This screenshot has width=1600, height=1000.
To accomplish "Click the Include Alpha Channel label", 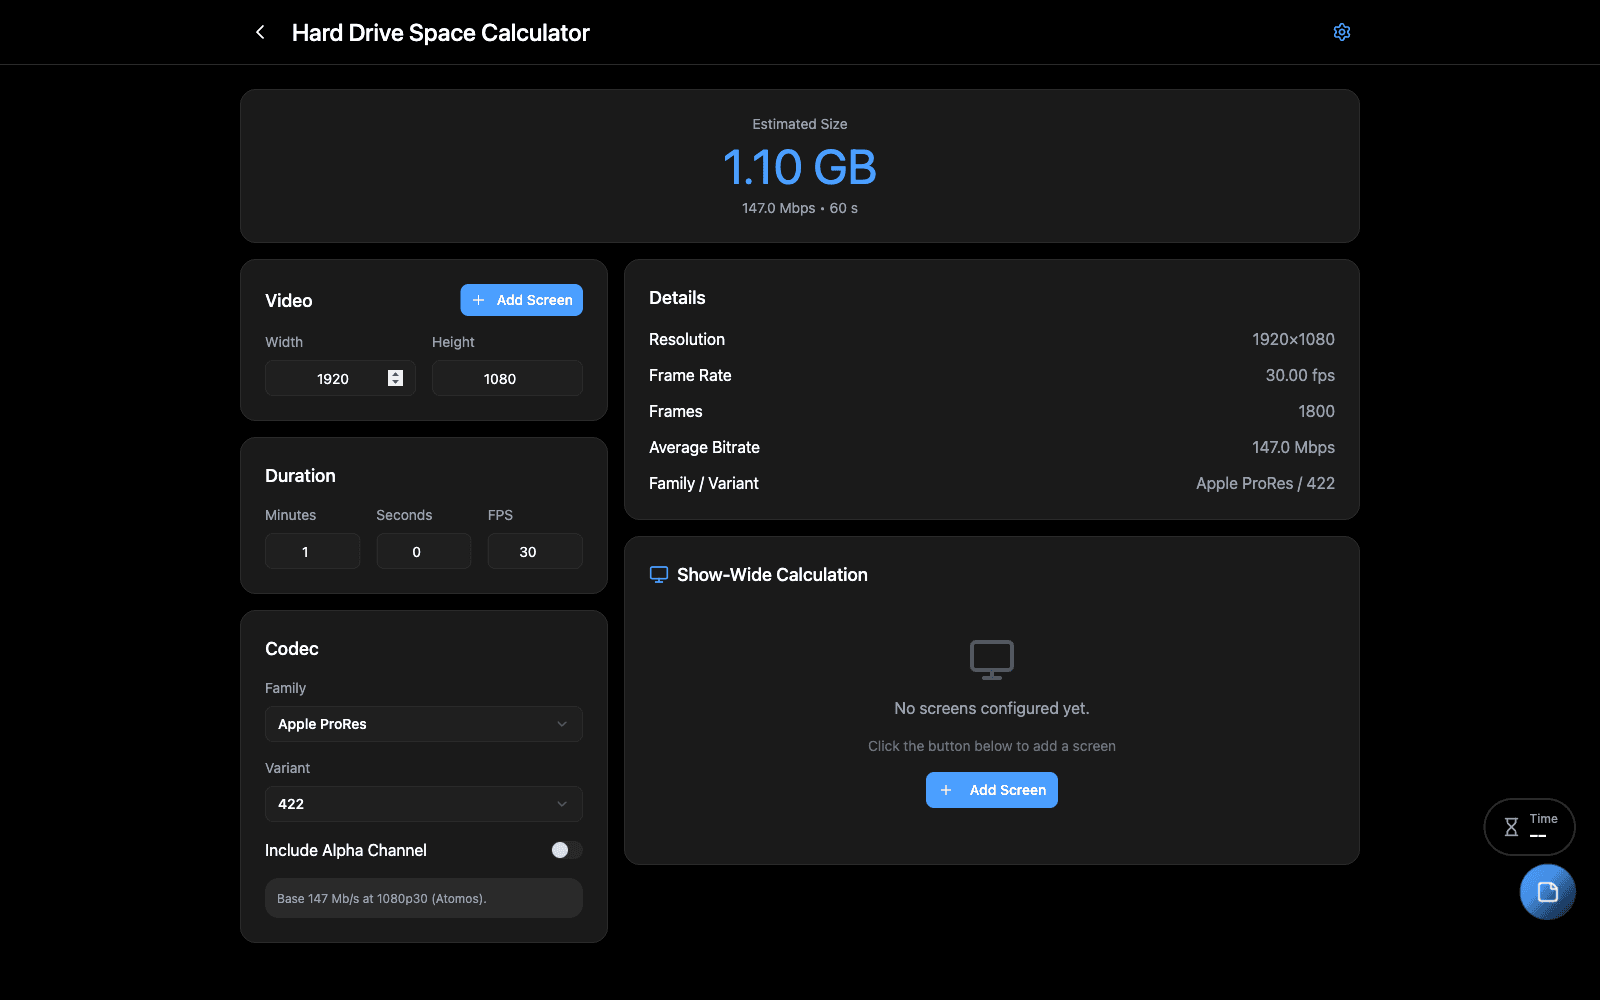I will coord(346,850).
